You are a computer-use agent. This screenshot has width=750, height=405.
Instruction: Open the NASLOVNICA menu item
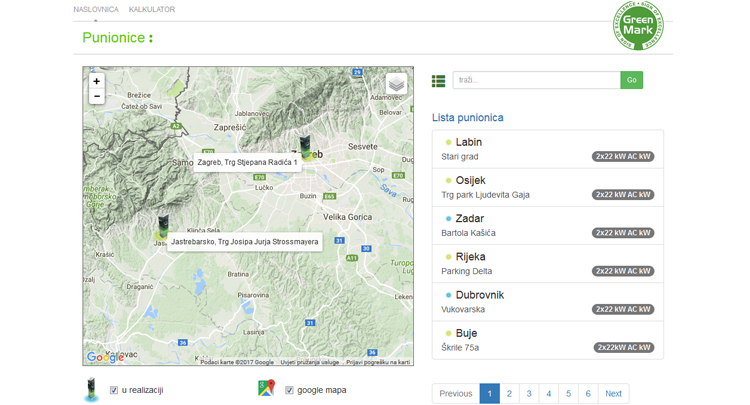click(96, 10)
